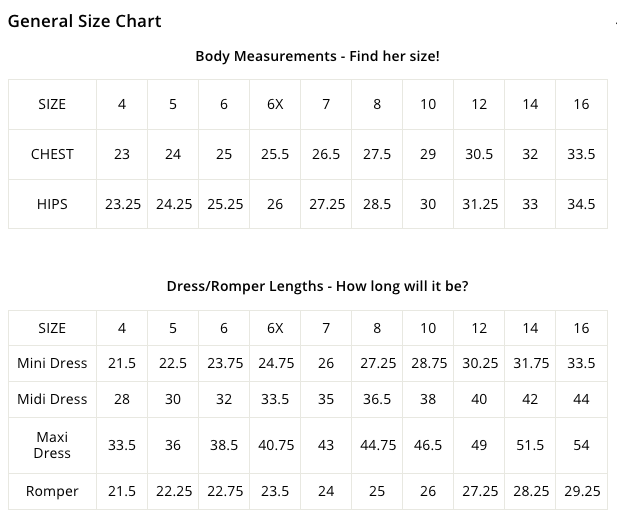Viewport: 617px width, 530px height.
Task: Click hips measurement cell for size 16
Action: [x=581, y=204]
